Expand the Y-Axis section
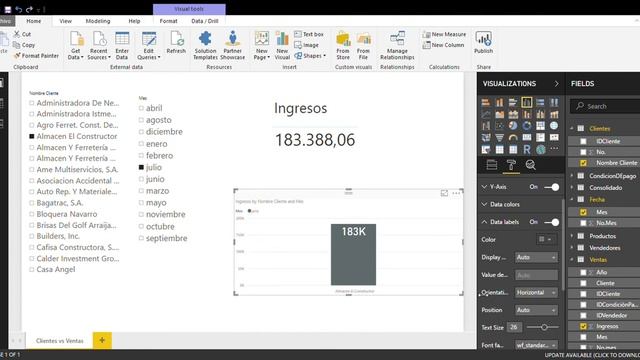Viewport: 640px width, 360px height. point(484,187)
